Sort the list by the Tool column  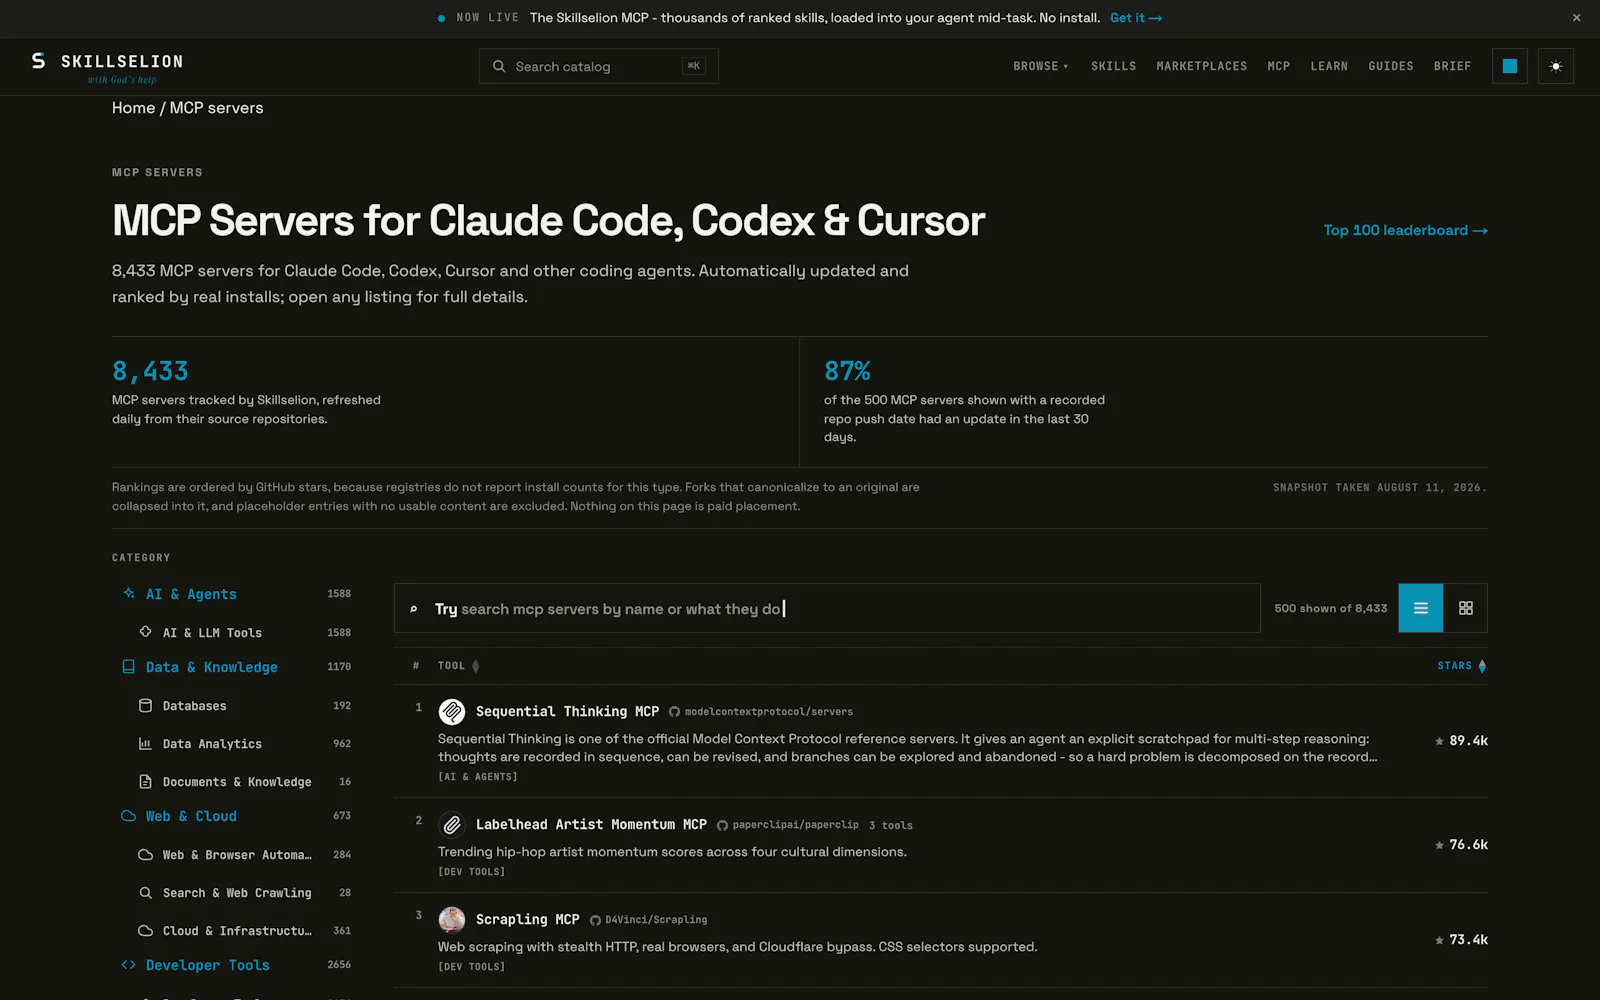click(458, 666)
